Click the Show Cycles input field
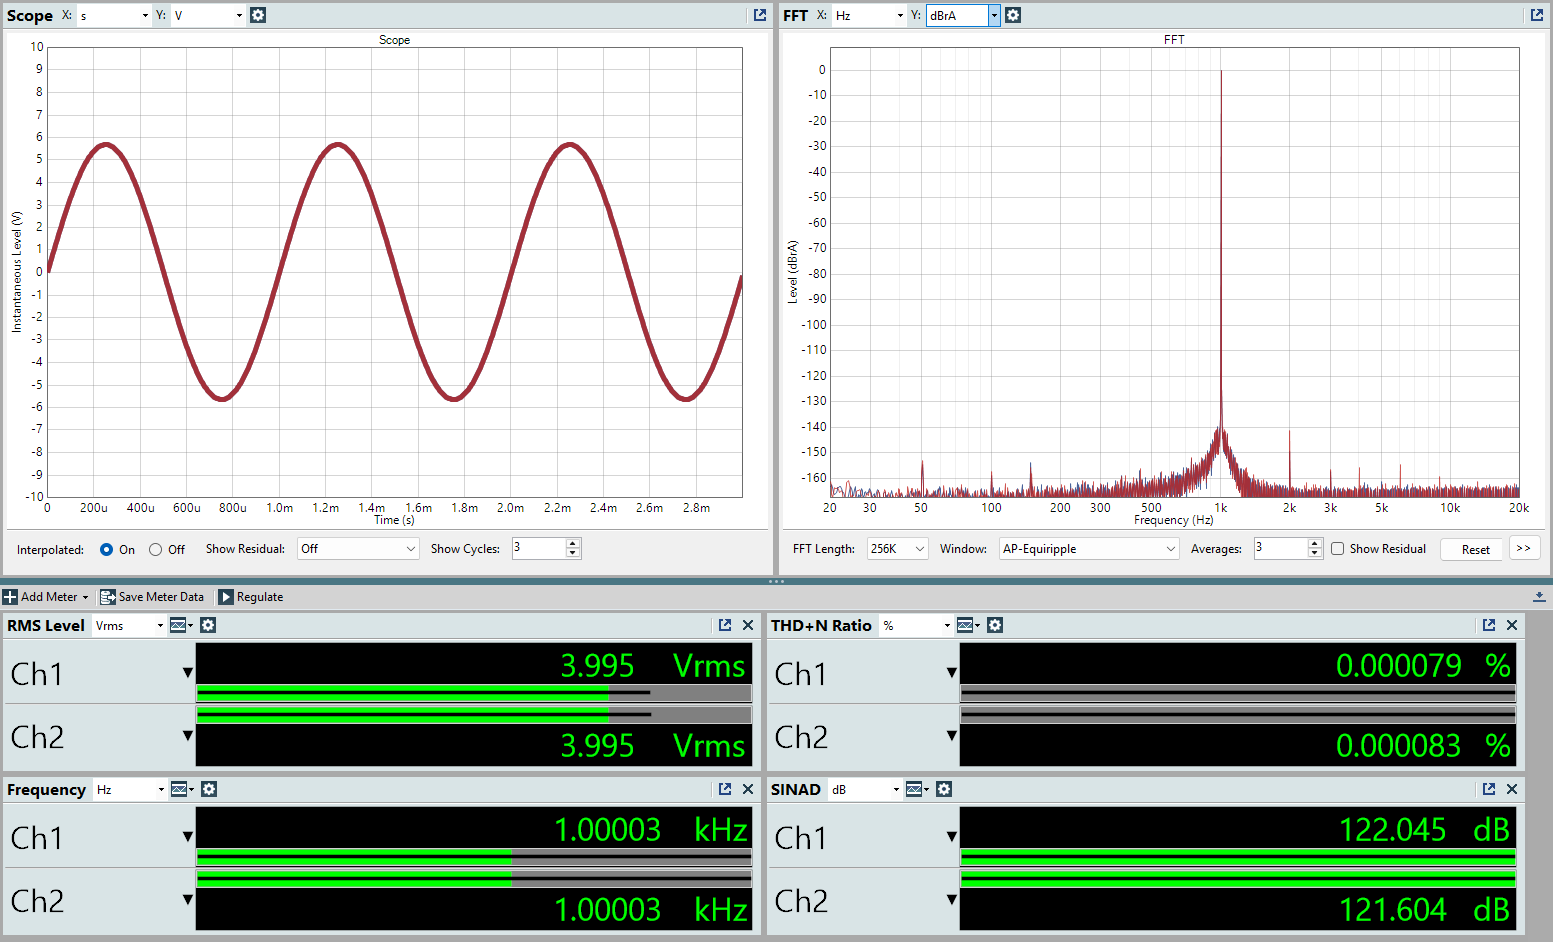Viewport: 1553px width, 942px height. [539, 548]
